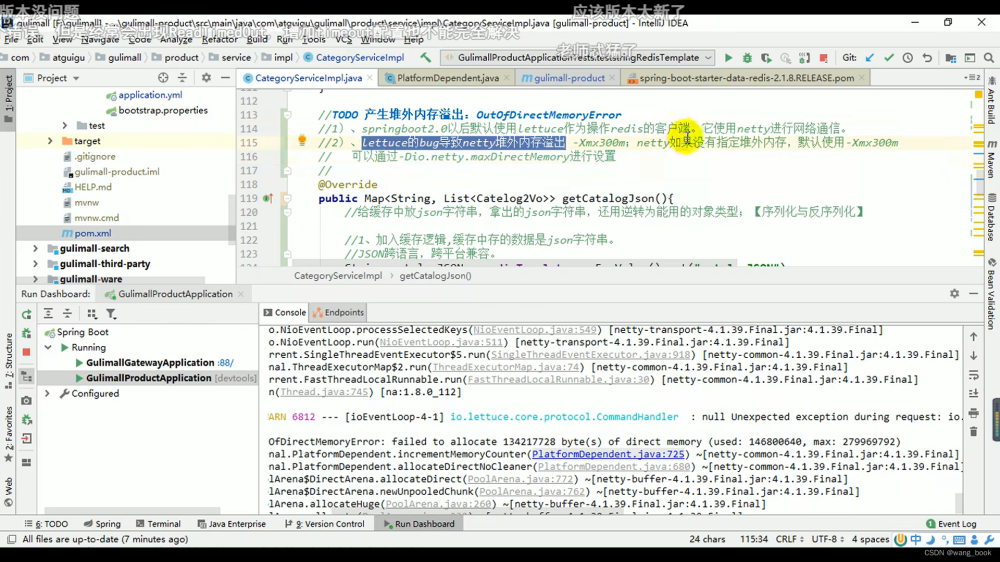Commit changes with Git checkmark icon

pyautogui.click(x=888, y=57)
